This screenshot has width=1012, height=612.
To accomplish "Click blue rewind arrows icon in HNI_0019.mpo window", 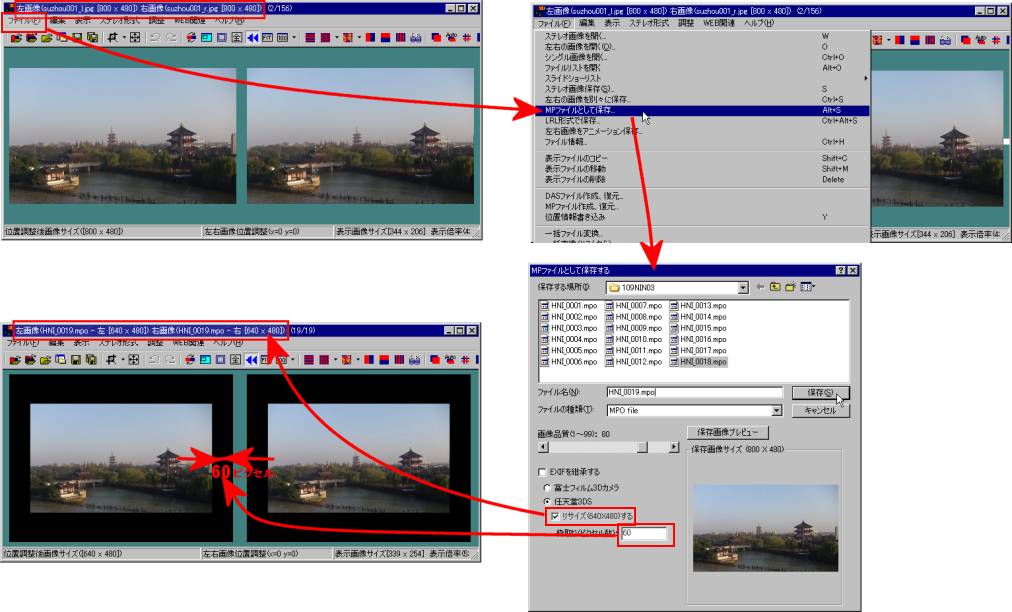I will click(x=252, y=360).
